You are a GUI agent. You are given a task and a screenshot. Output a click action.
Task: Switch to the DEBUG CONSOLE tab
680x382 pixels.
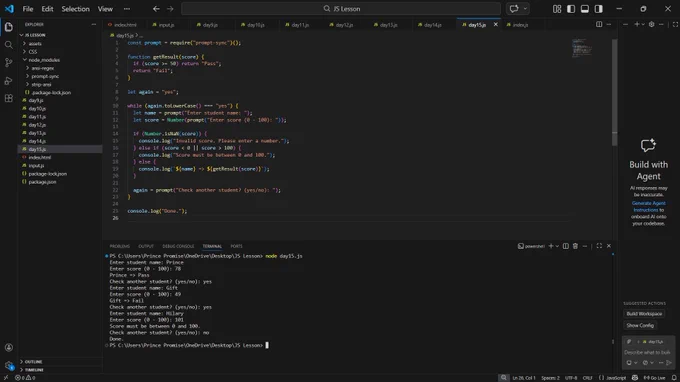click(x=178, y=246)
